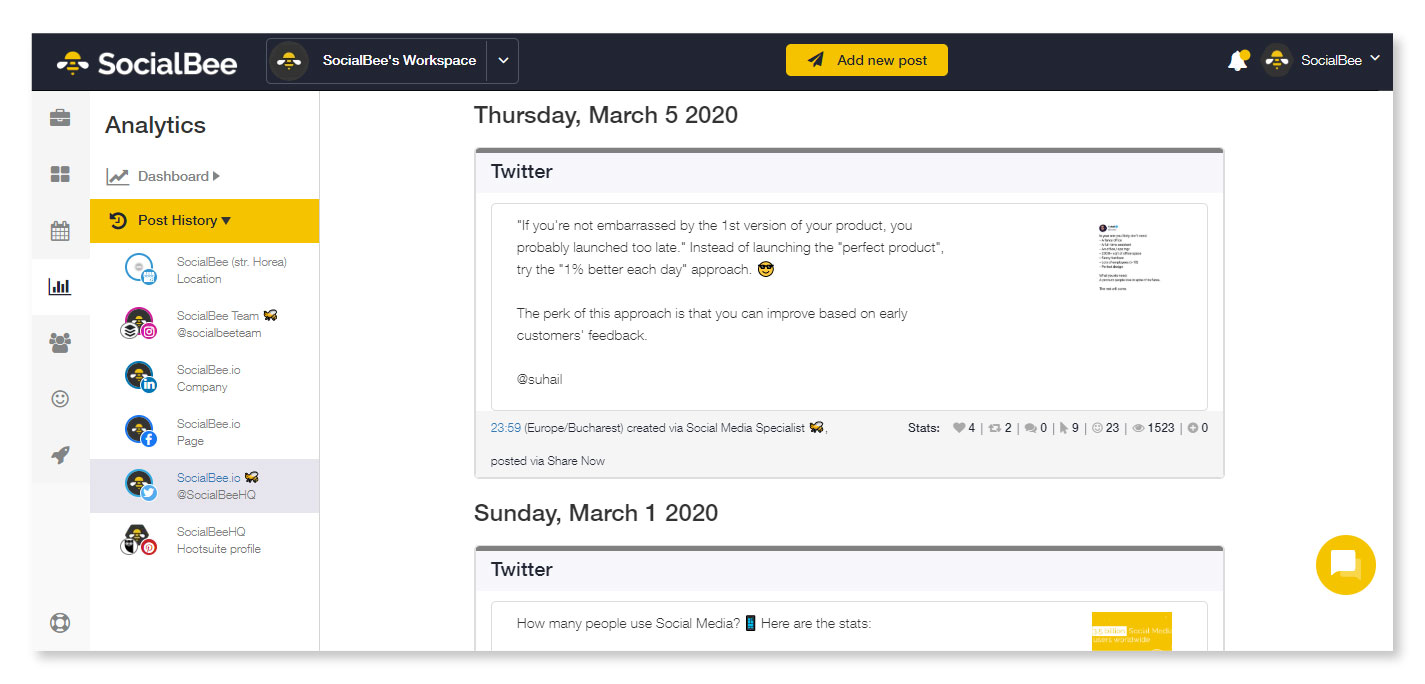Select SocialBee.io @SocialBeeHQ Twitter profile
The width and height of the screenshot is (1425, 684).
coord(205,486)
